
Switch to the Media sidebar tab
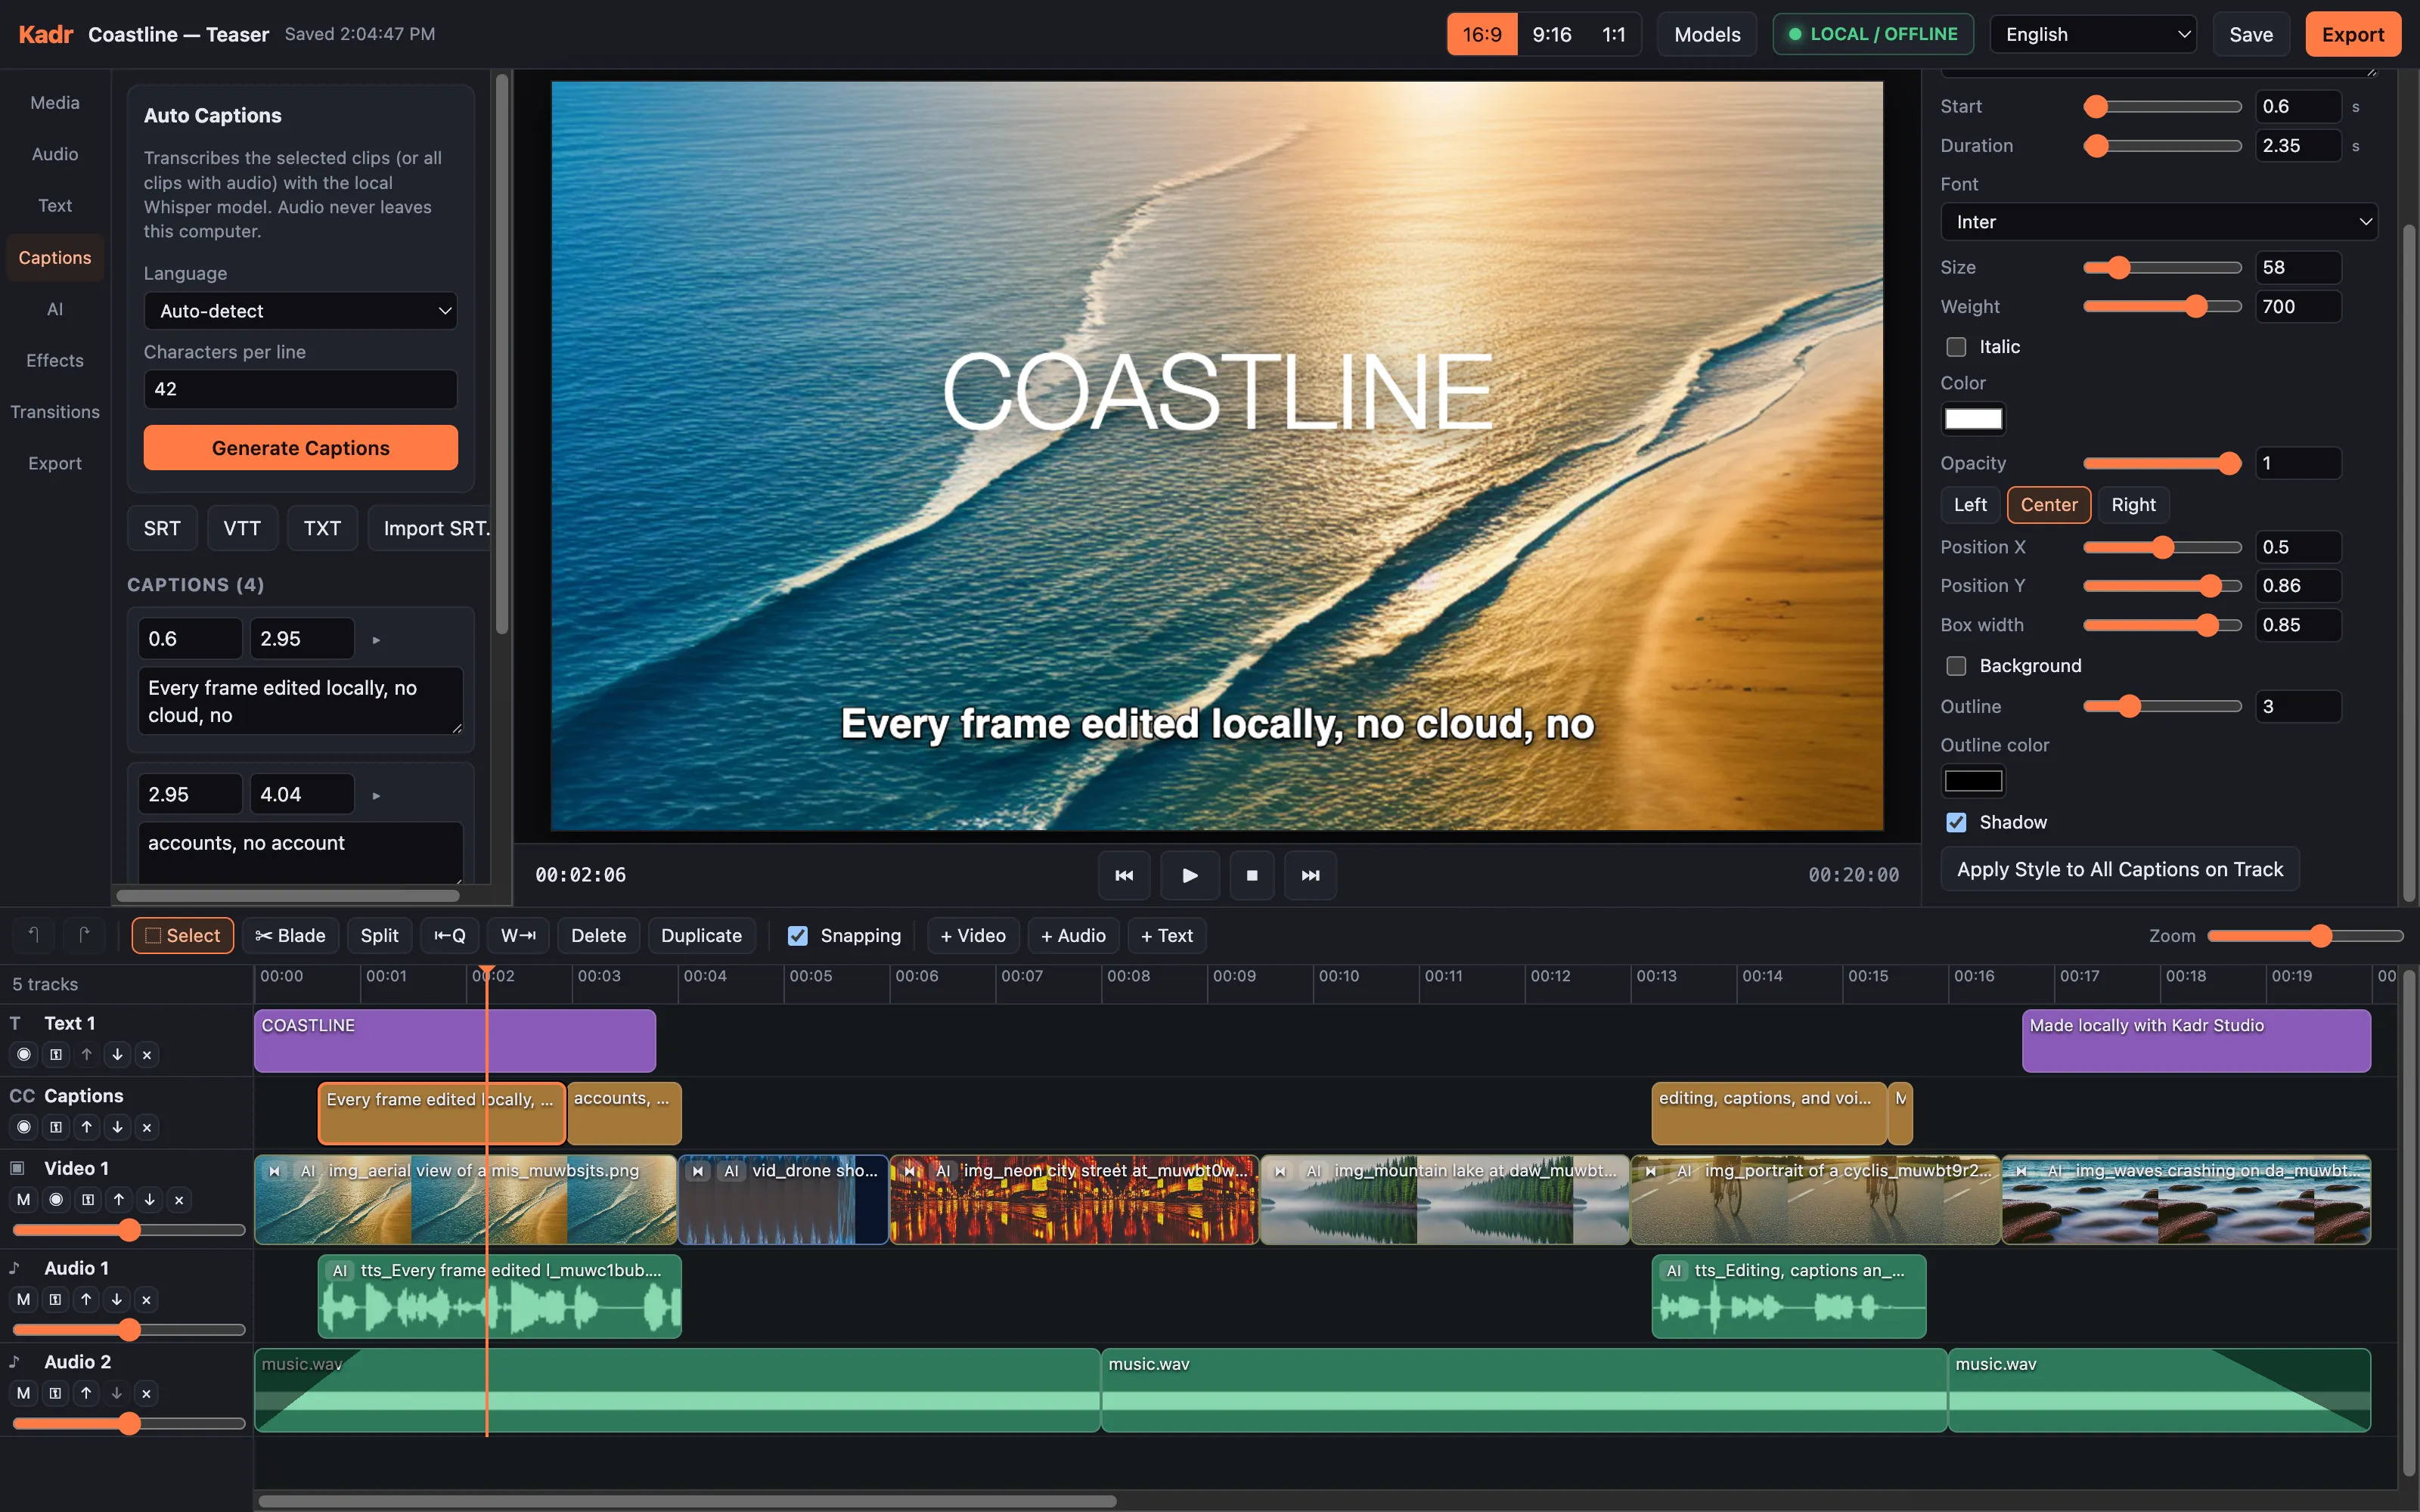point(55,102)
